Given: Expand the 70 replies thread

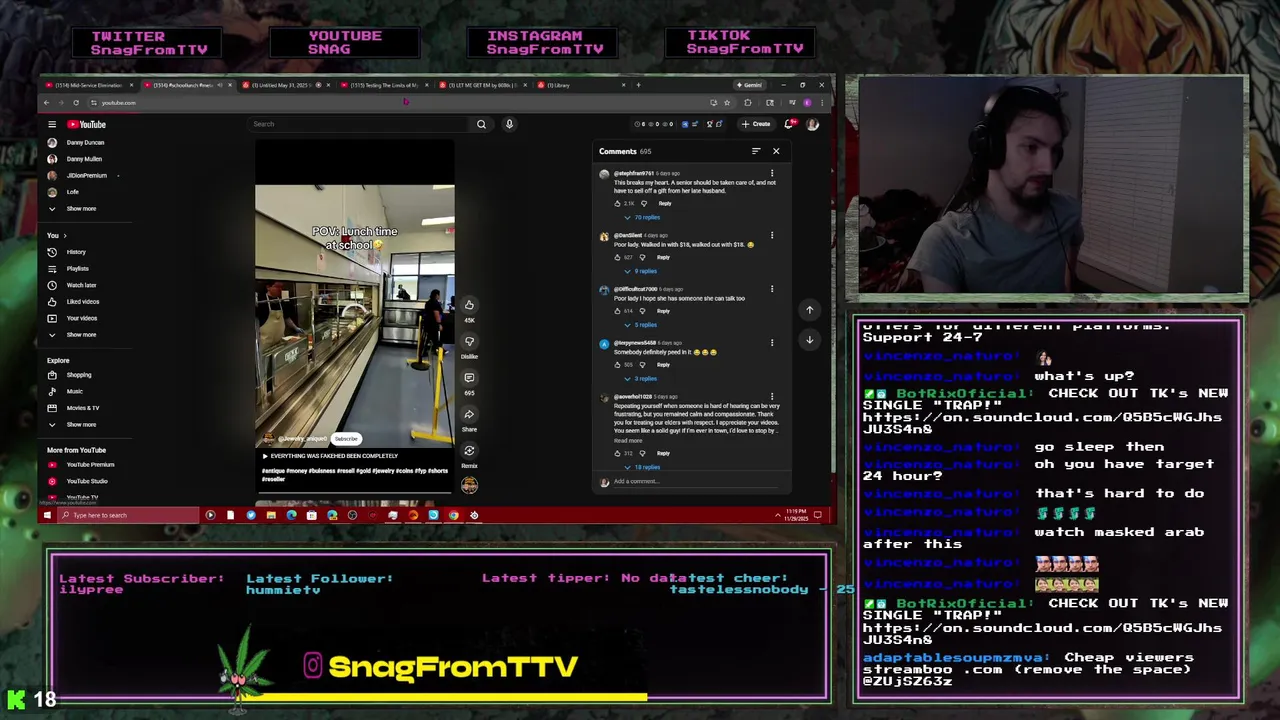Looking at the screenshot, I should click(642, 217).
